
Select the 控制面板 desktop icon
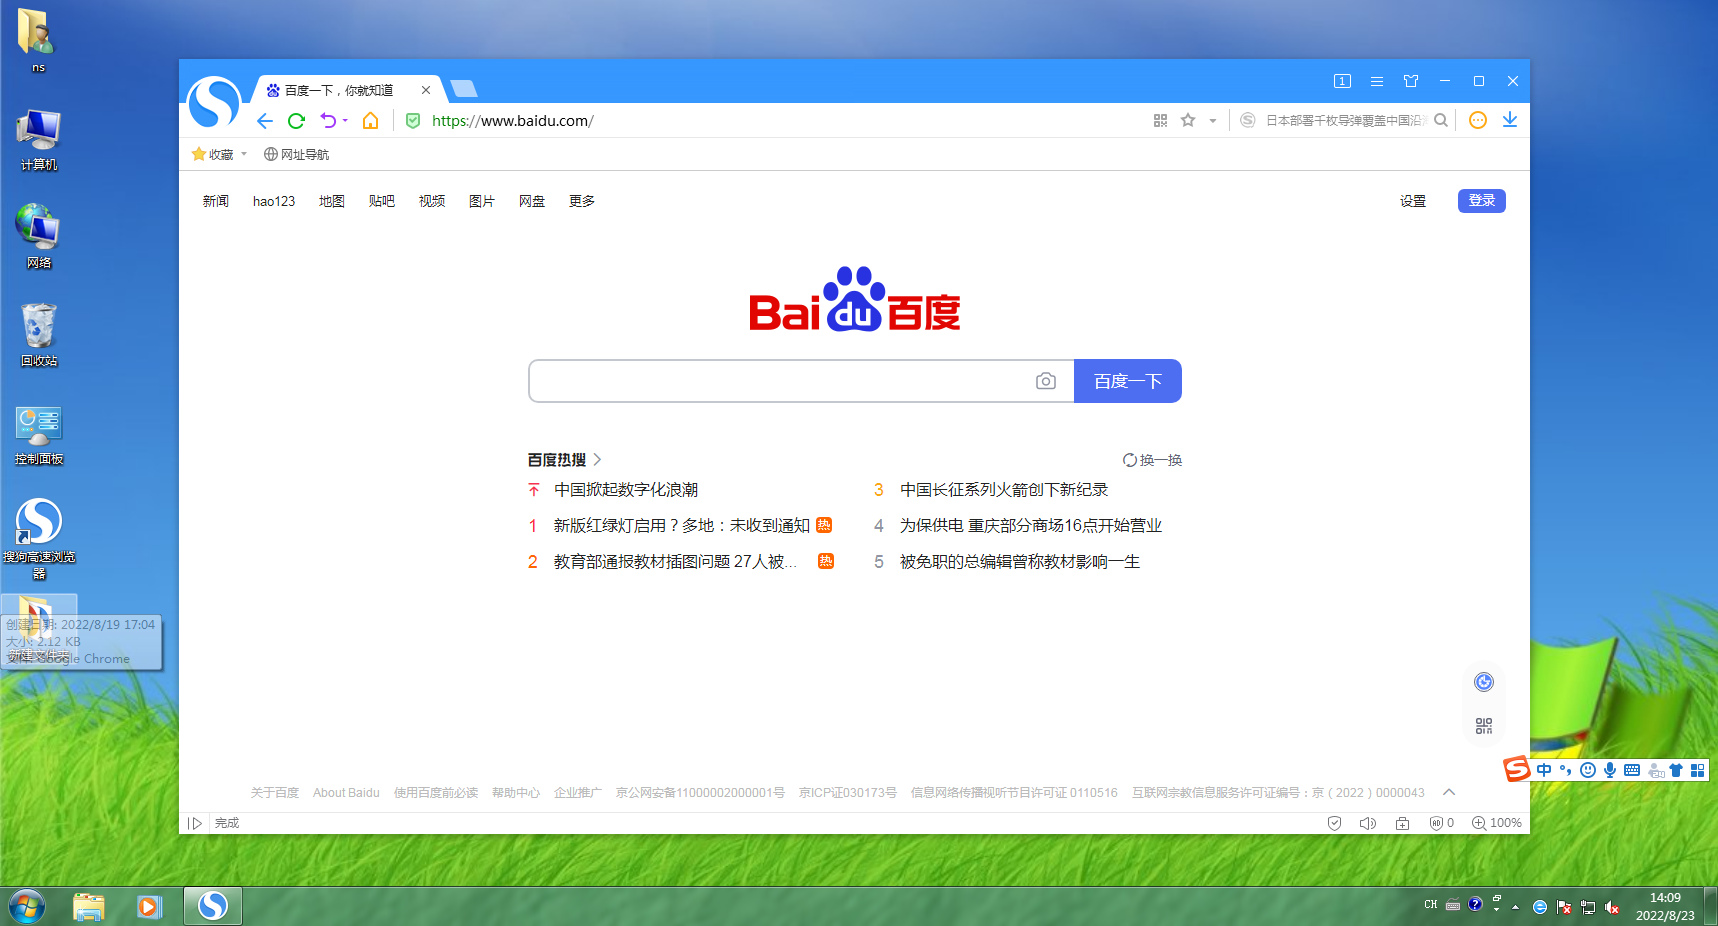coord(39,435)
